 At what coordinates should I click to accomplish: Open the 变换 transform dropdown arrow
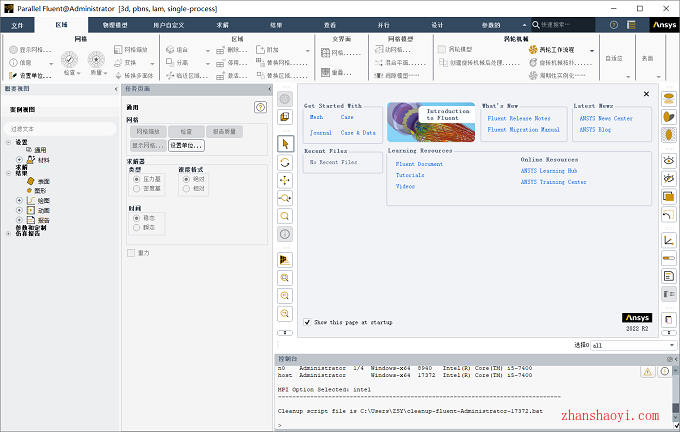[x=152, y=63]
